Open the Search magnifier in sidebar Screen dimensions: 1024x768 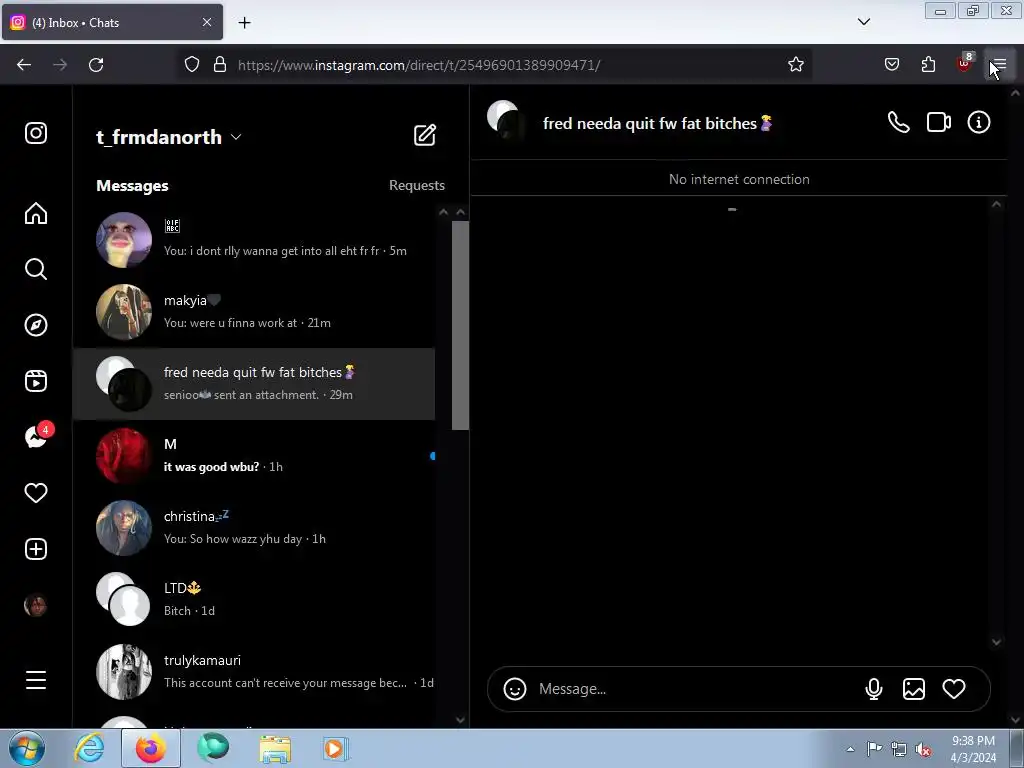point(36,269)
